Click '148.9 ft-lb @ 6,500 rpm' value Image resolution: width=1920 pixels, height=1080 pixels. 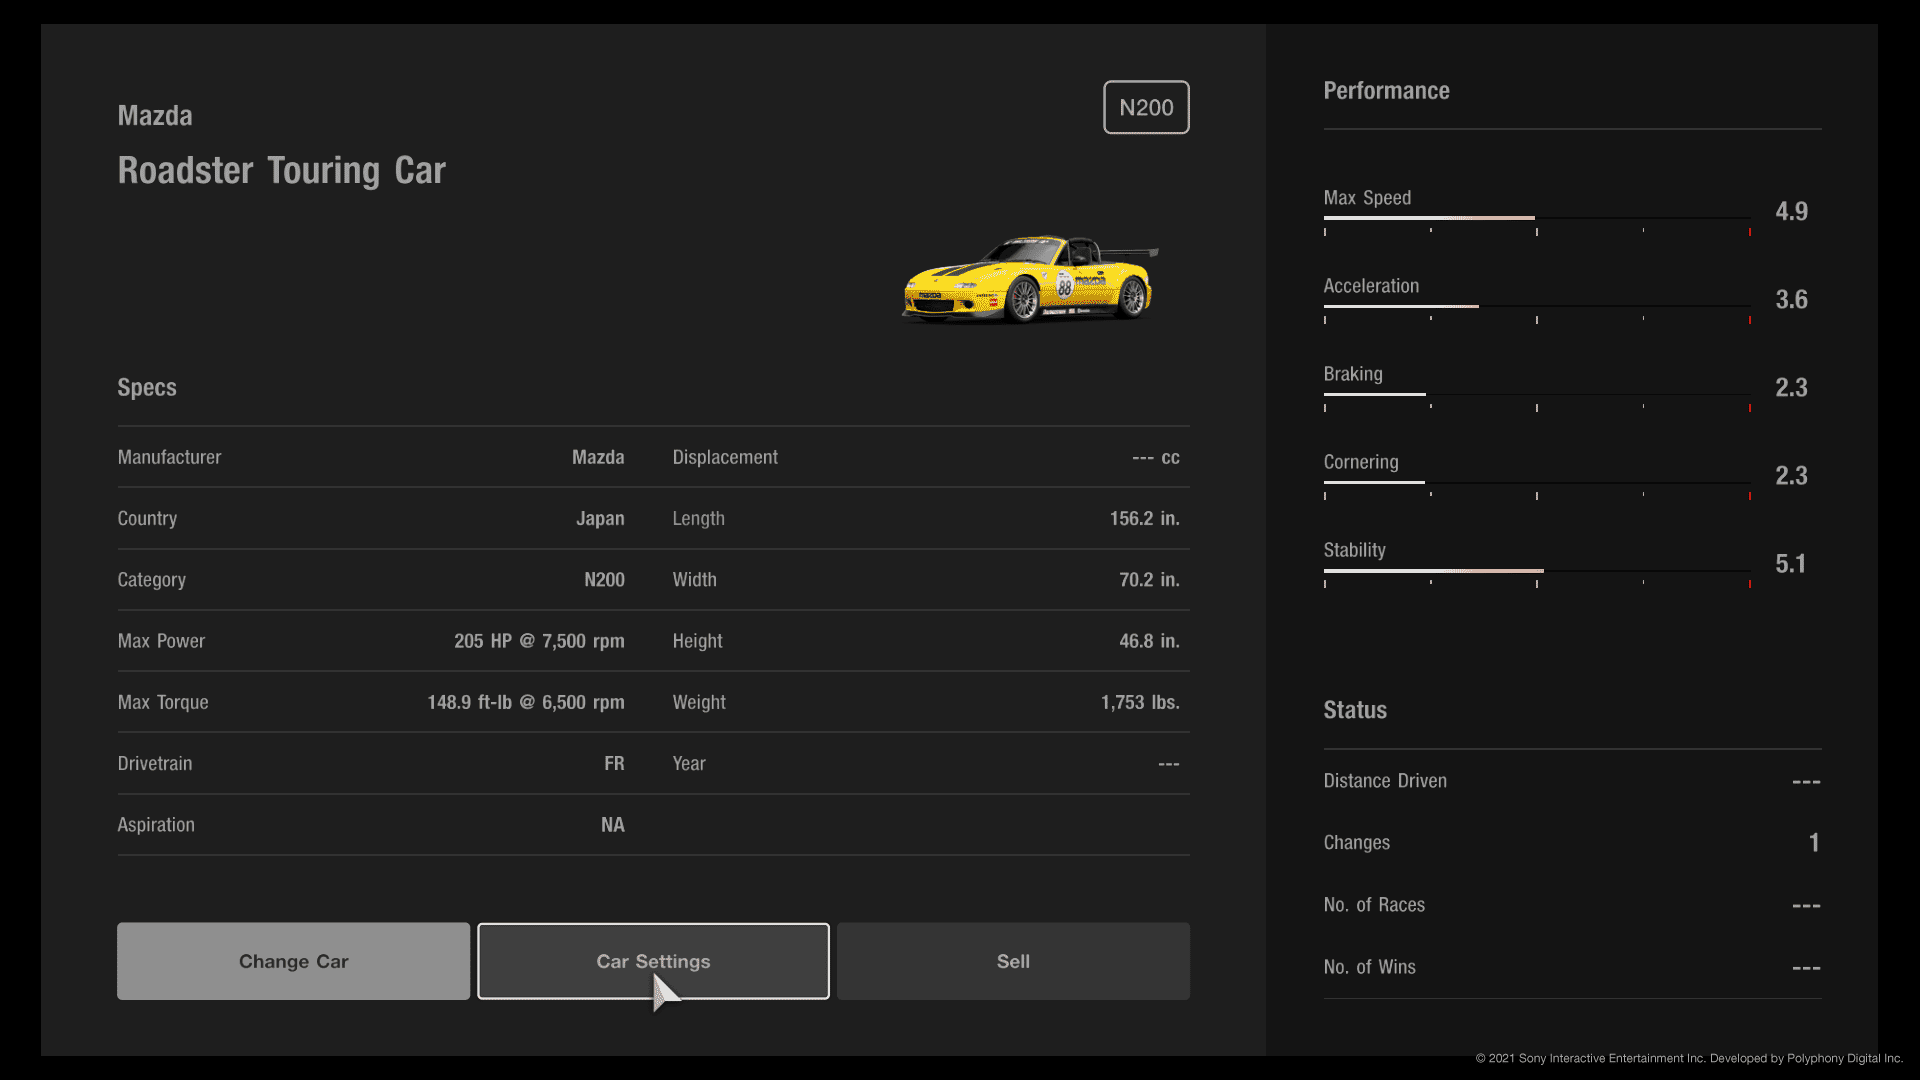[x=526, y=702]
